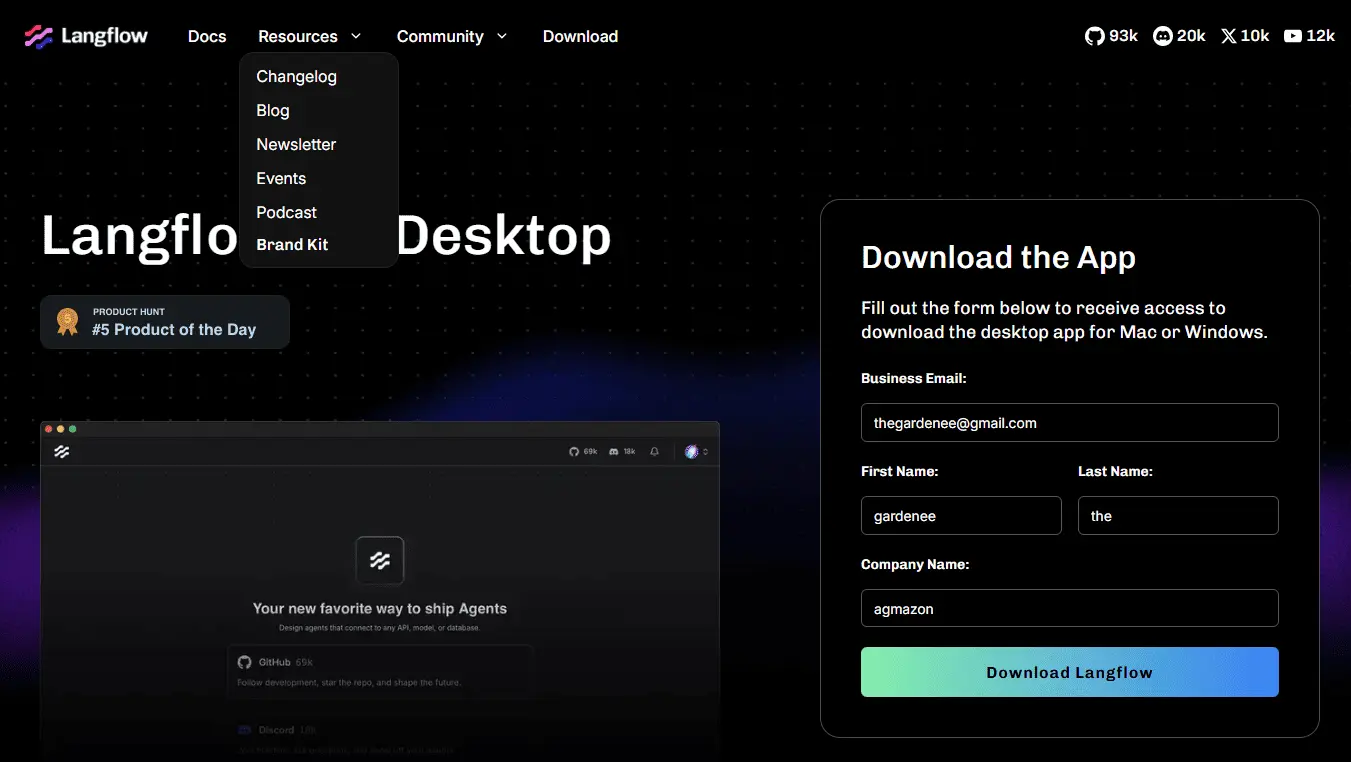
Task: Open Brand Kit from the Resources menu
Action: [292, 244]
